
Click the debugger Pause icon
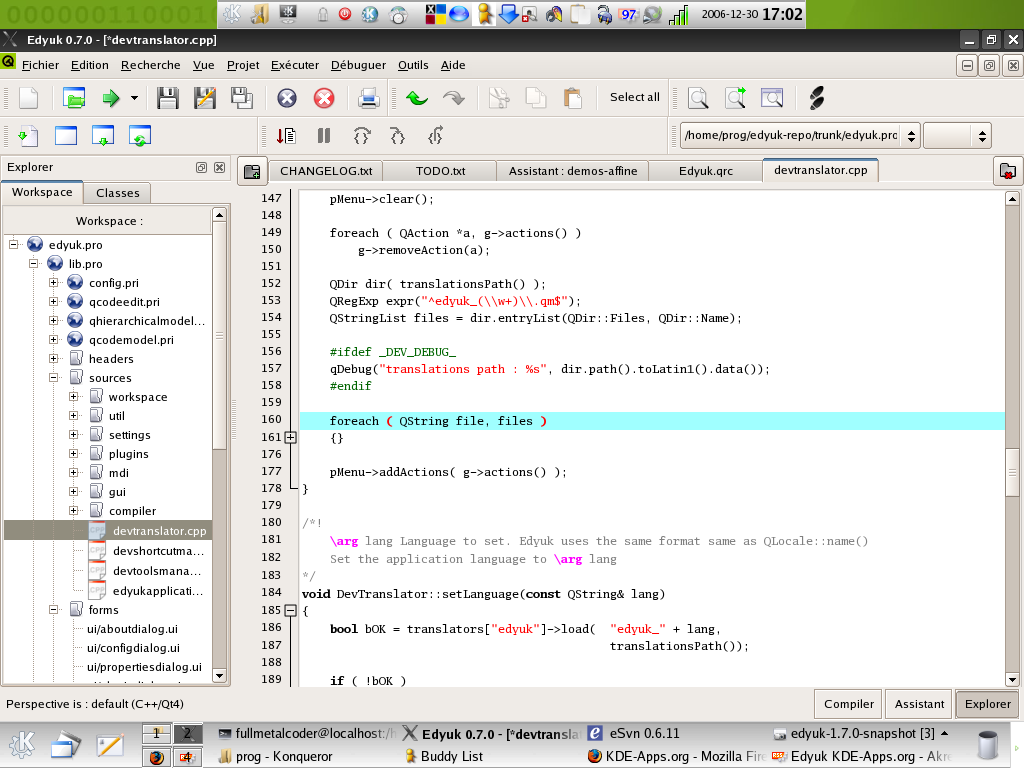tap(324, 136)
